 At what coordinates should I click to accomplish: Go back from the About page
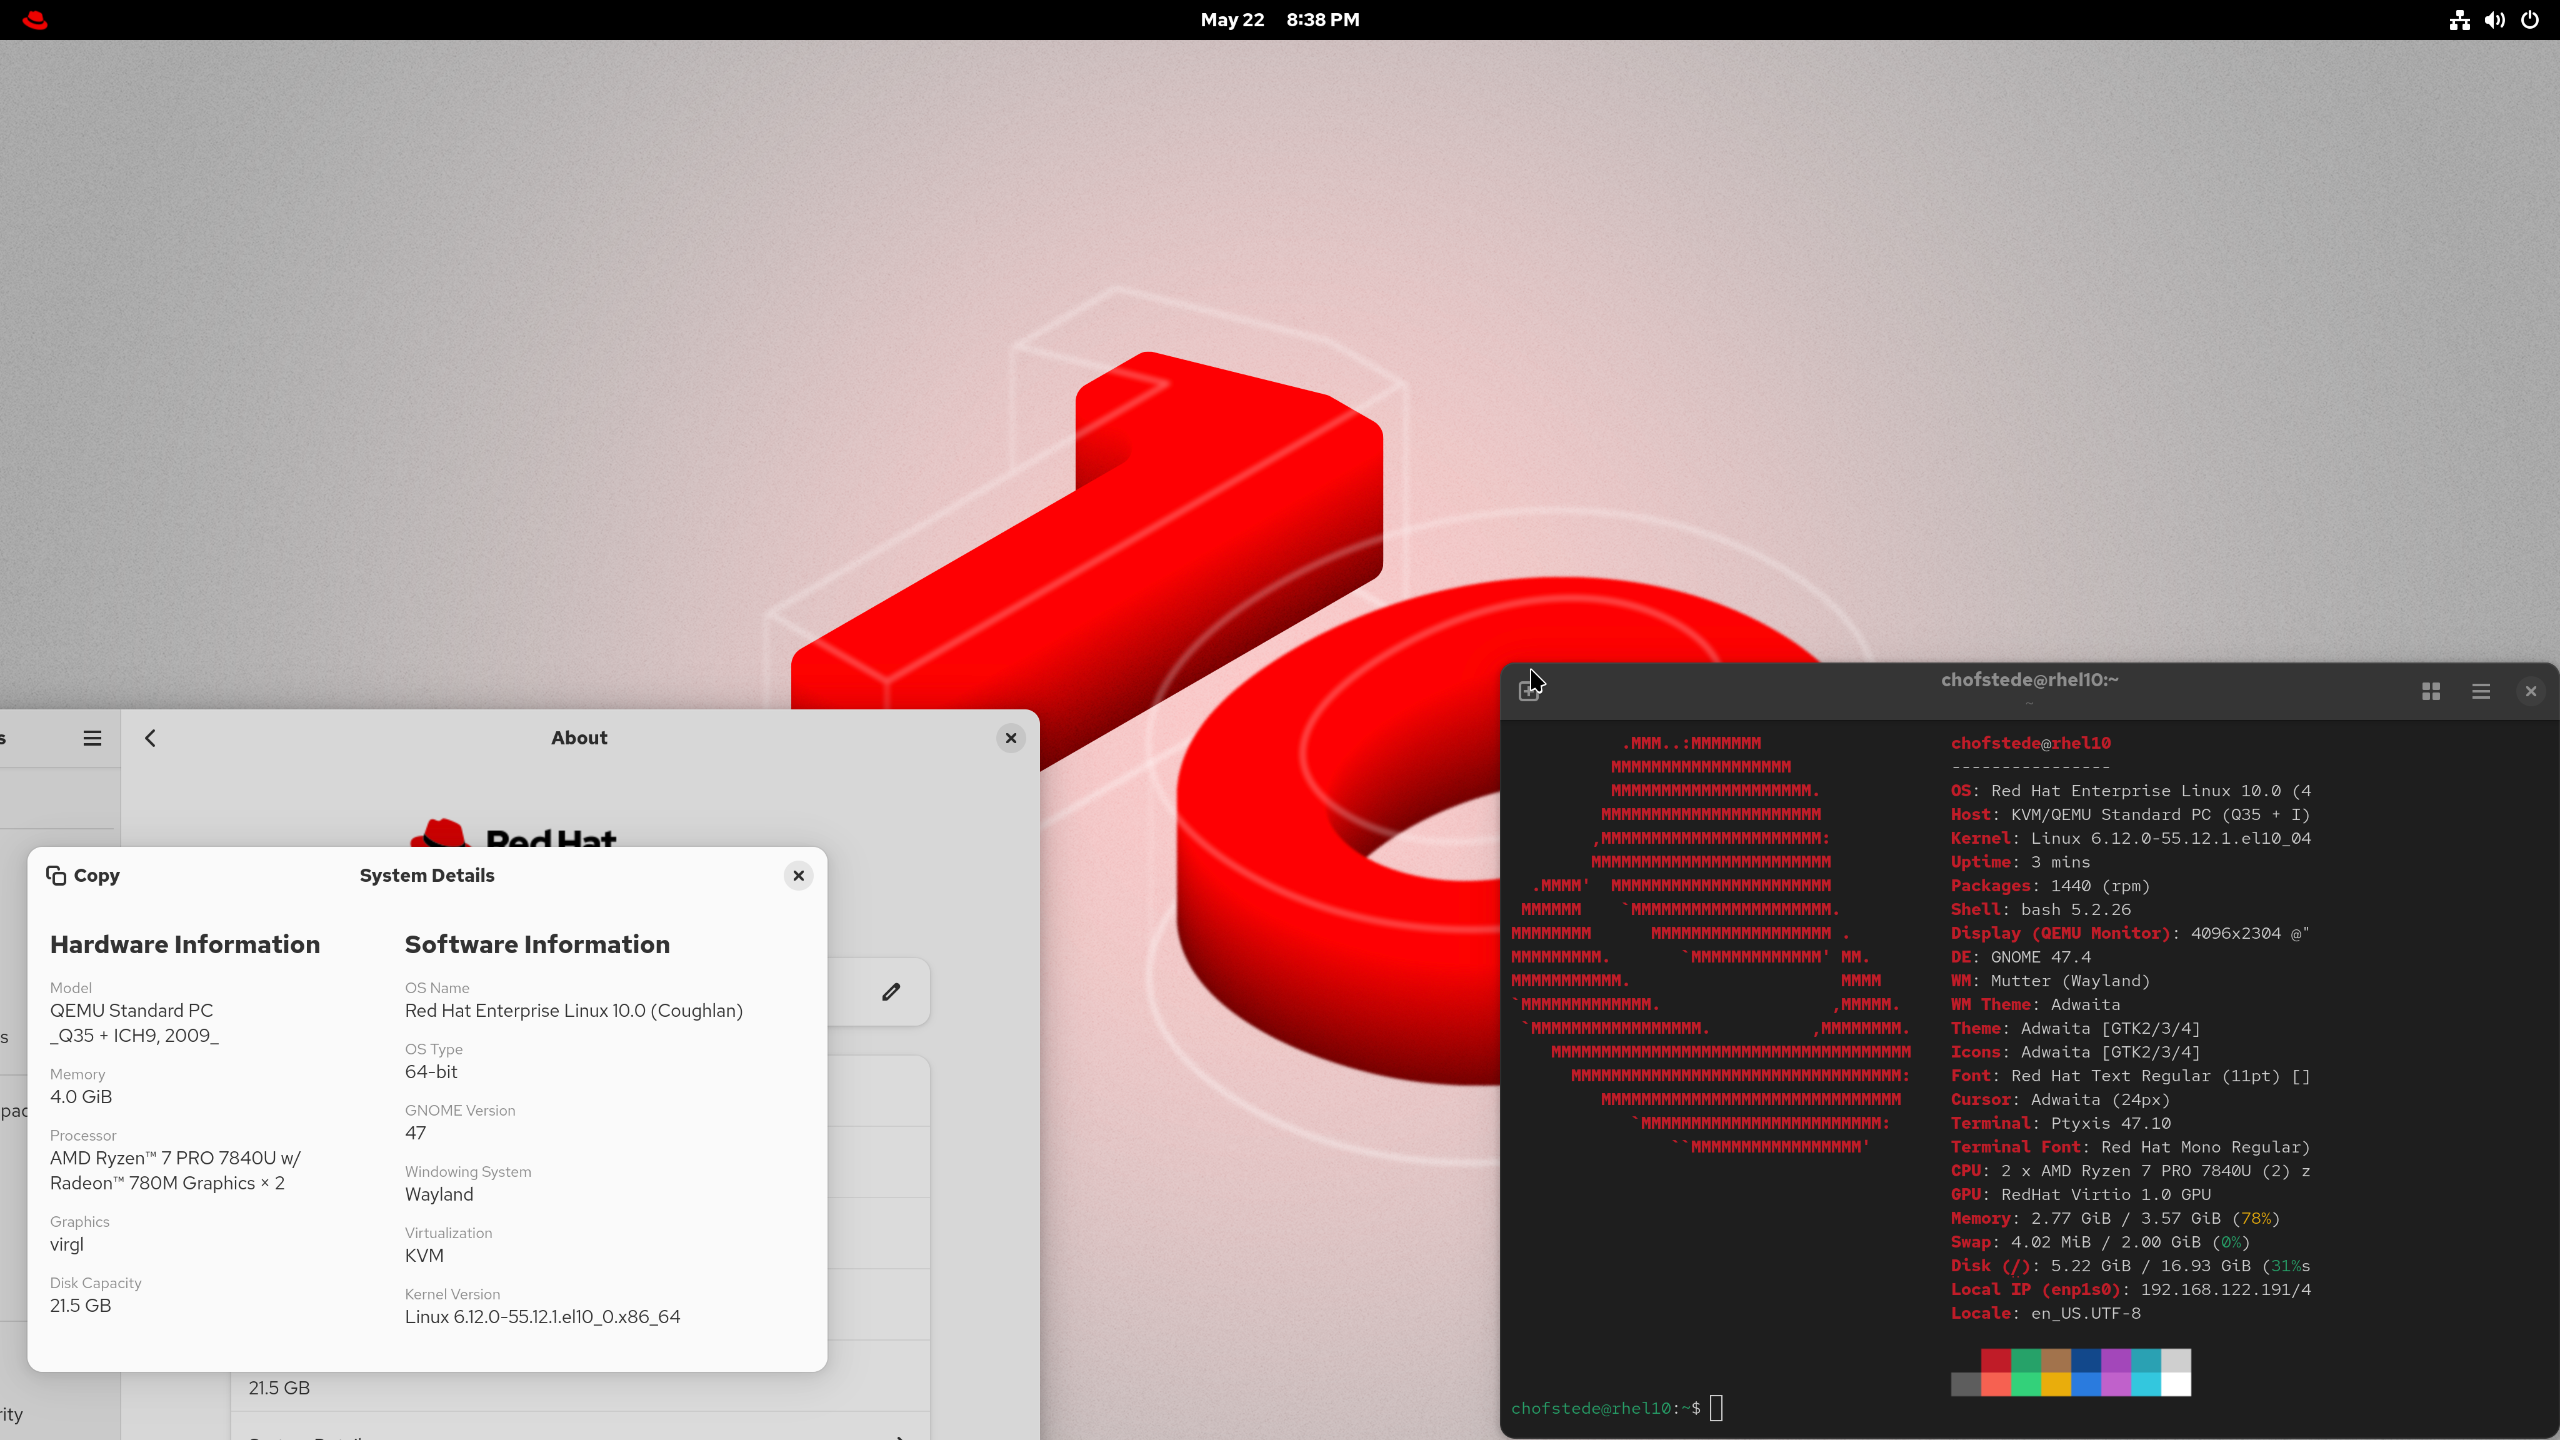tap(150, 738)
